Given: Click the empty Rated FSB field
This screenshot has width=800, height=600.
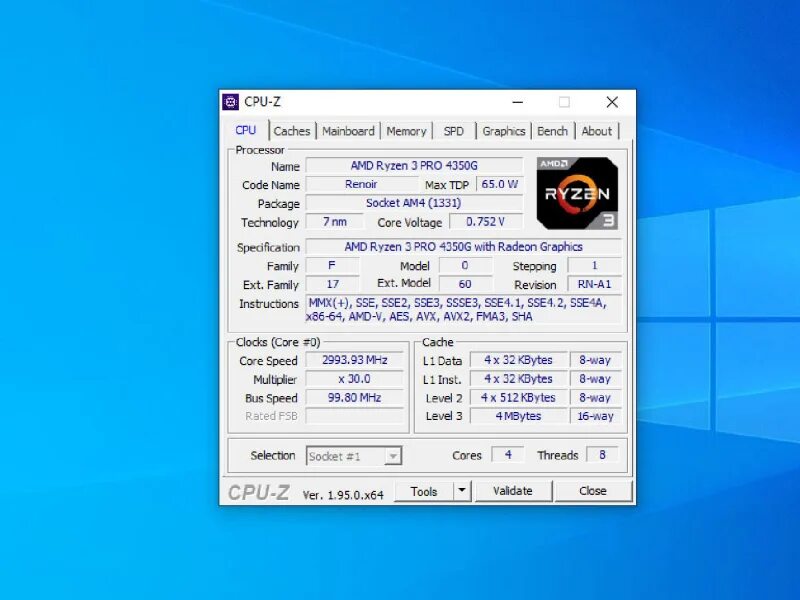Looking at the screenshot, I should (x=355, y=416).
